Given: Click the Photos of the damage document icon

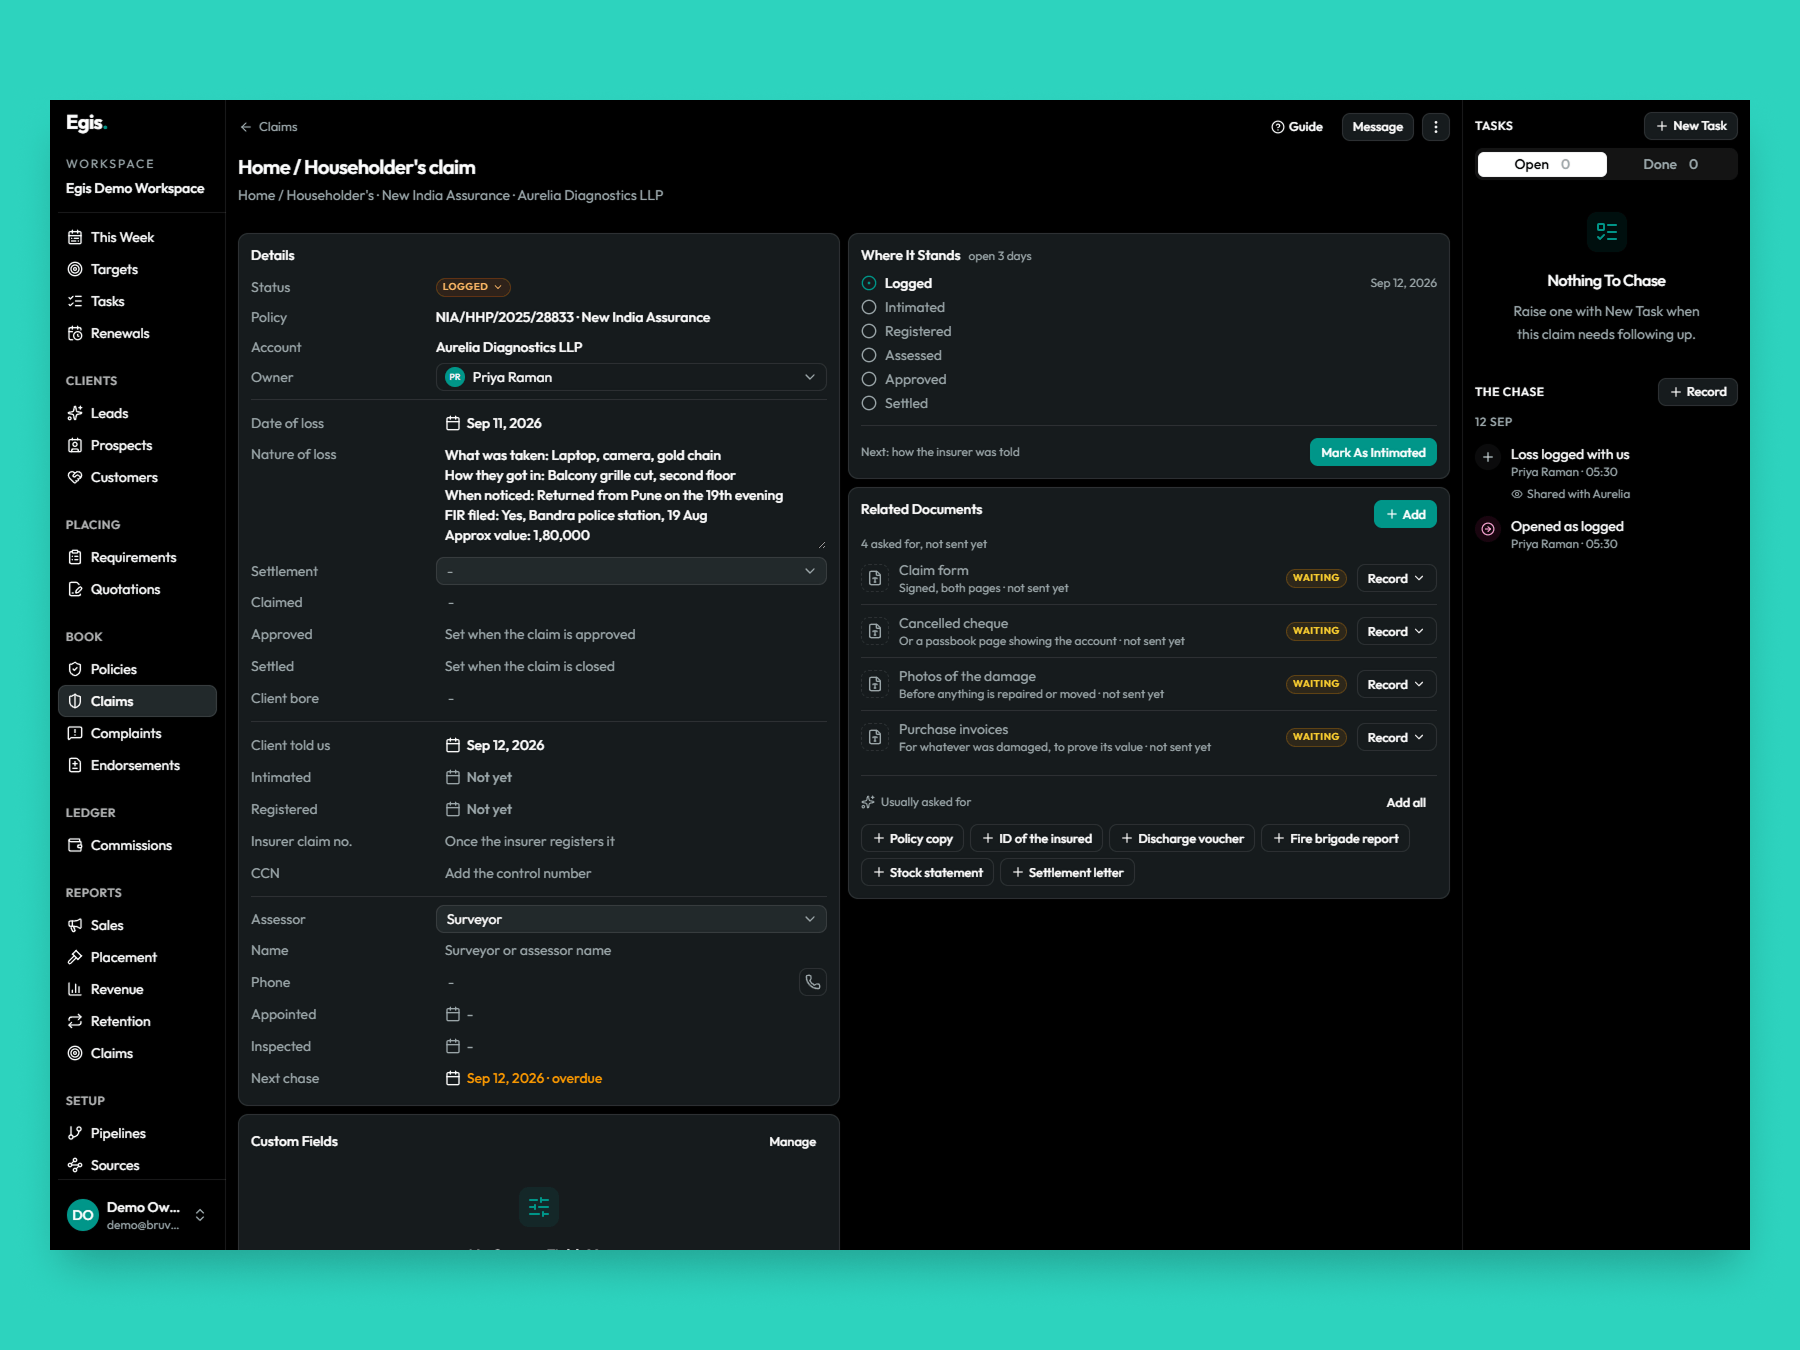Looking at the screenshot, I should click(x=875, y=684).
